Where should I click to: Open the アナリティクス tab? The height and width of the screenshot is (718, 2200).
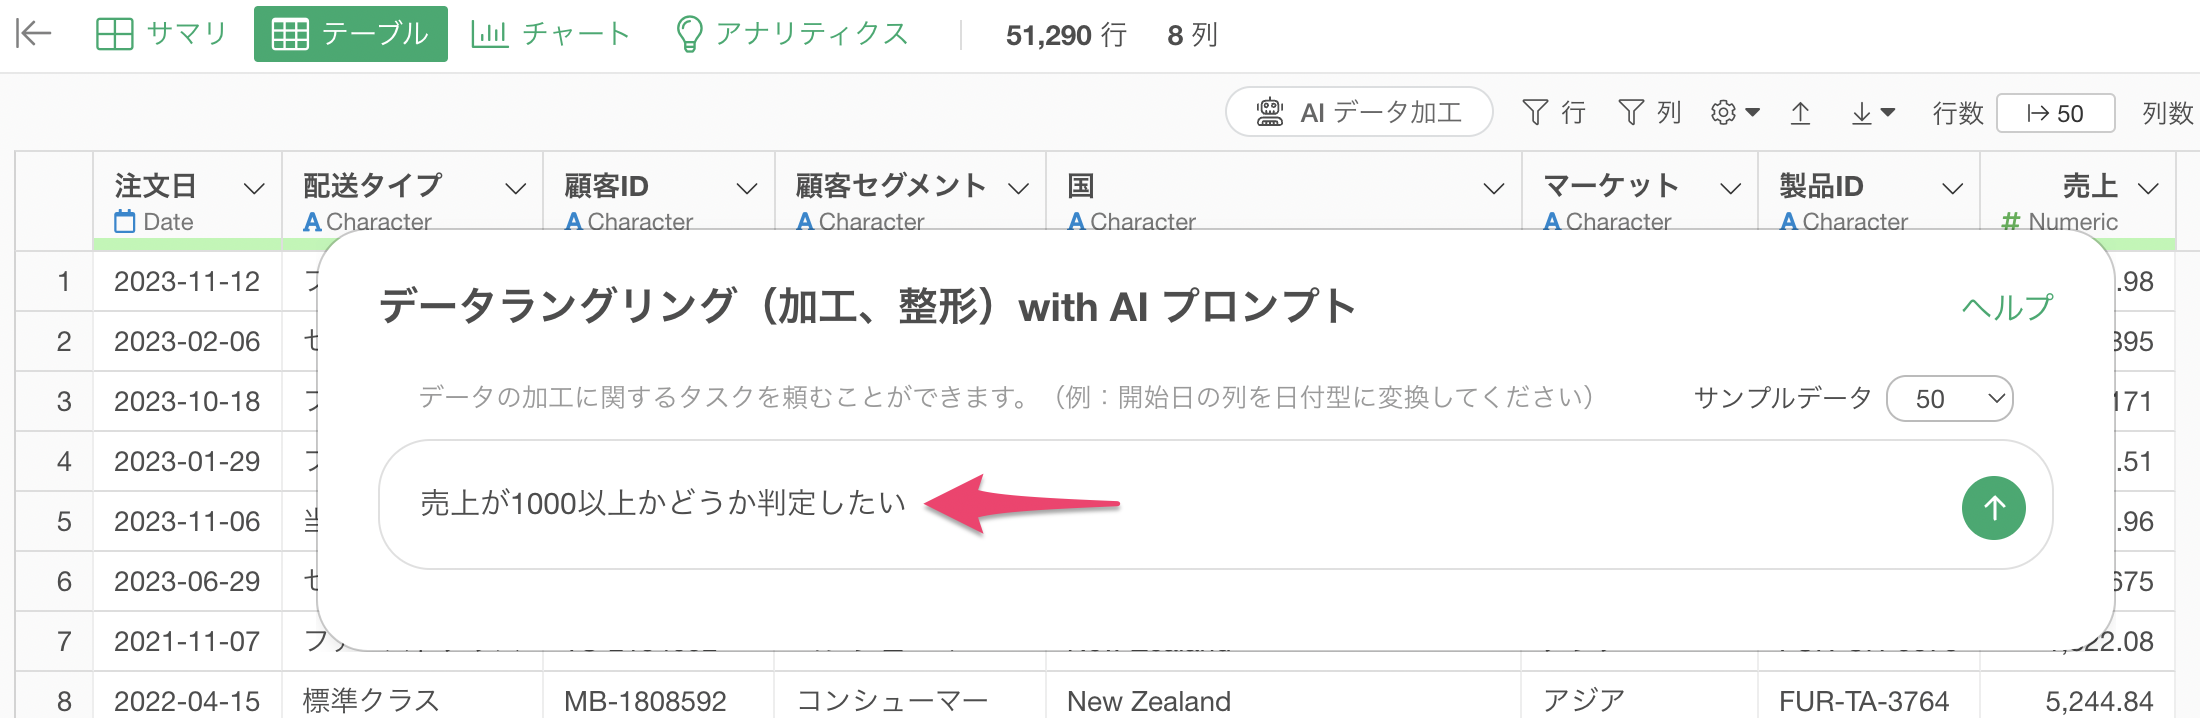tap(792, 34)
